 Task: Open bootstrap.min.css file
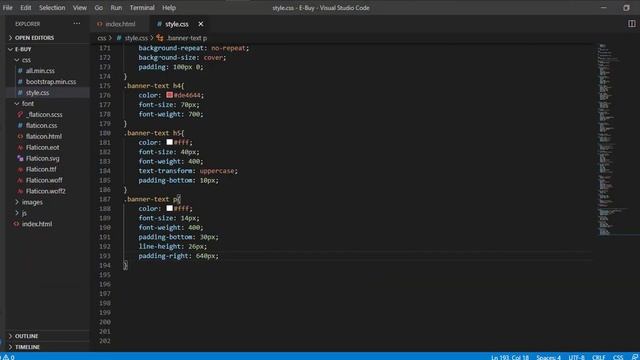[x=51, y=82]
